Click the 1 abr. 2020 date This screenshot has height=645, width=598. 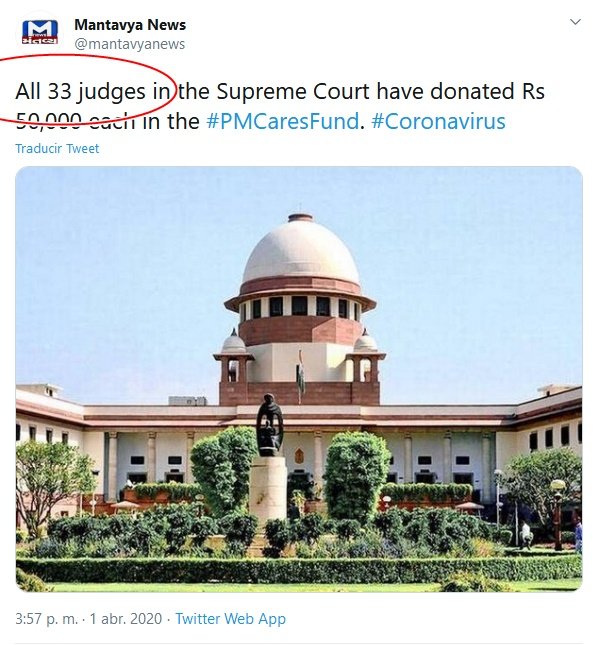[126, 619]
